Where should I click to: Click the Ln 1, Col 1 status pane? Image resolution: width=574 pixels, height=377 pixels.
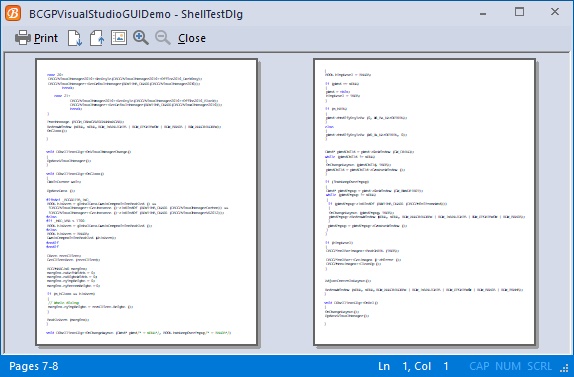click(x=413, y=366)
